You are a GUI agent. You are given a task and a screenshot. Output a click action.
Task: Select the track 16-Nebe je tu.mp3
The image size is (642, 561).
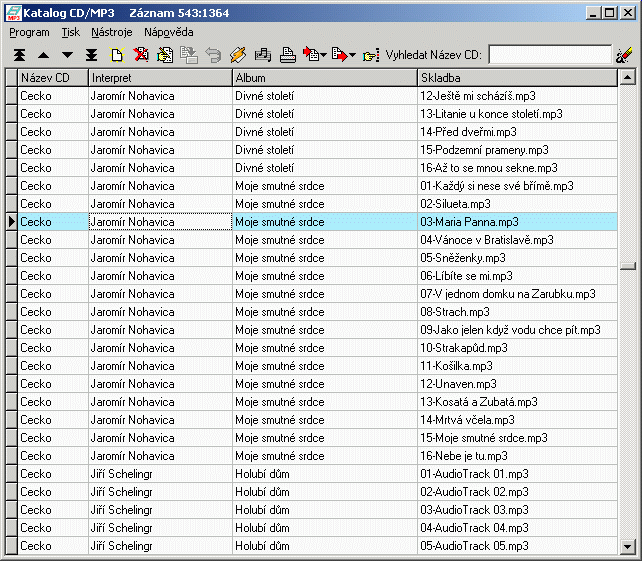click(517, 456)
